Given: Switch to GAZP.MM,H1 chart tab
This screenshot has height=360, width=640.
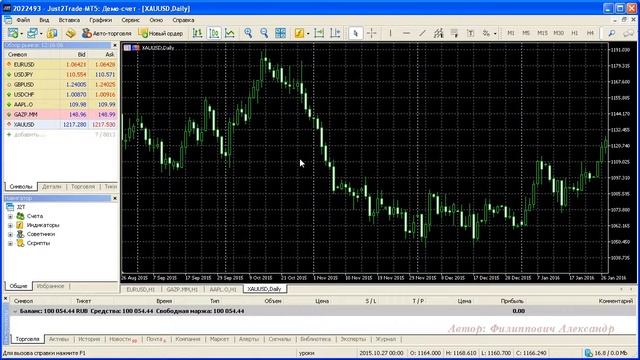Looking at the screenshot, I should tap(182, 289).
